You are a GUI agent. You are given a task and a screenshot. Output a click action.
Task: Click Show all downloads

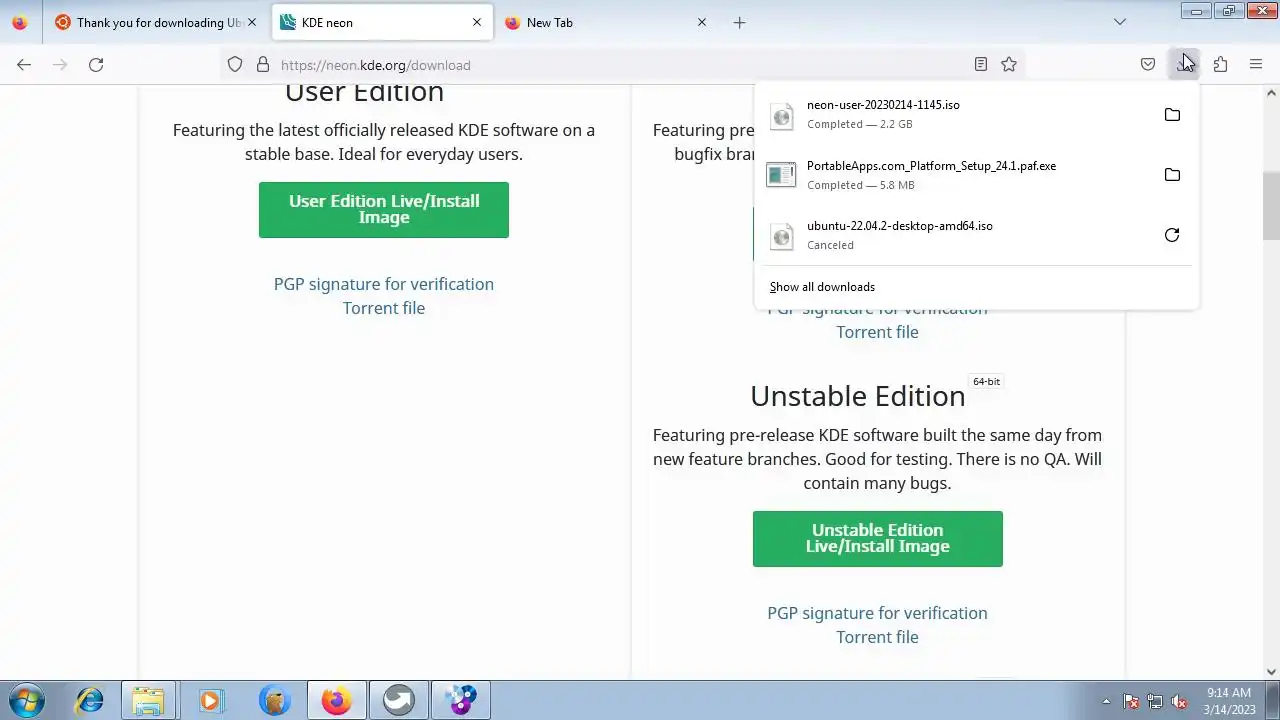[822, 287]
